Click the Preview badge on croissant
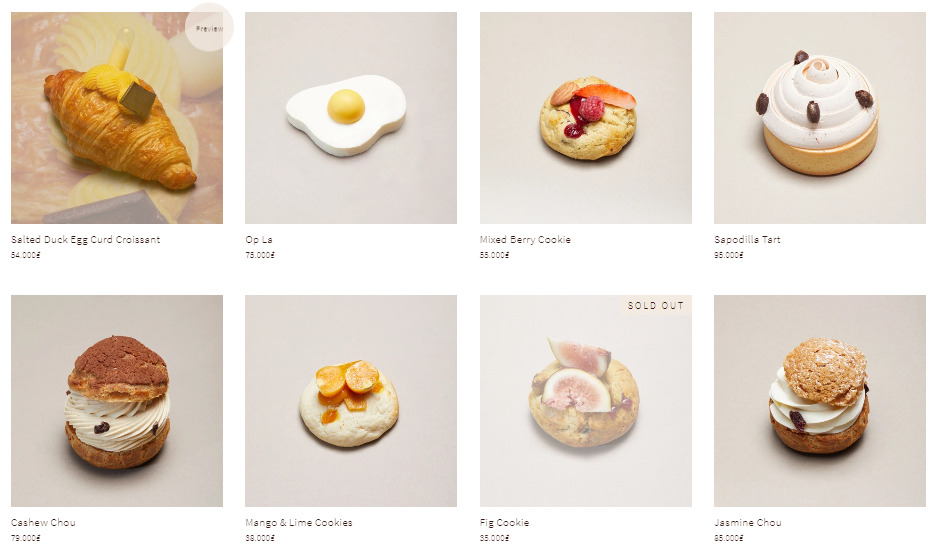940x554 pixels. click(209, 28)
